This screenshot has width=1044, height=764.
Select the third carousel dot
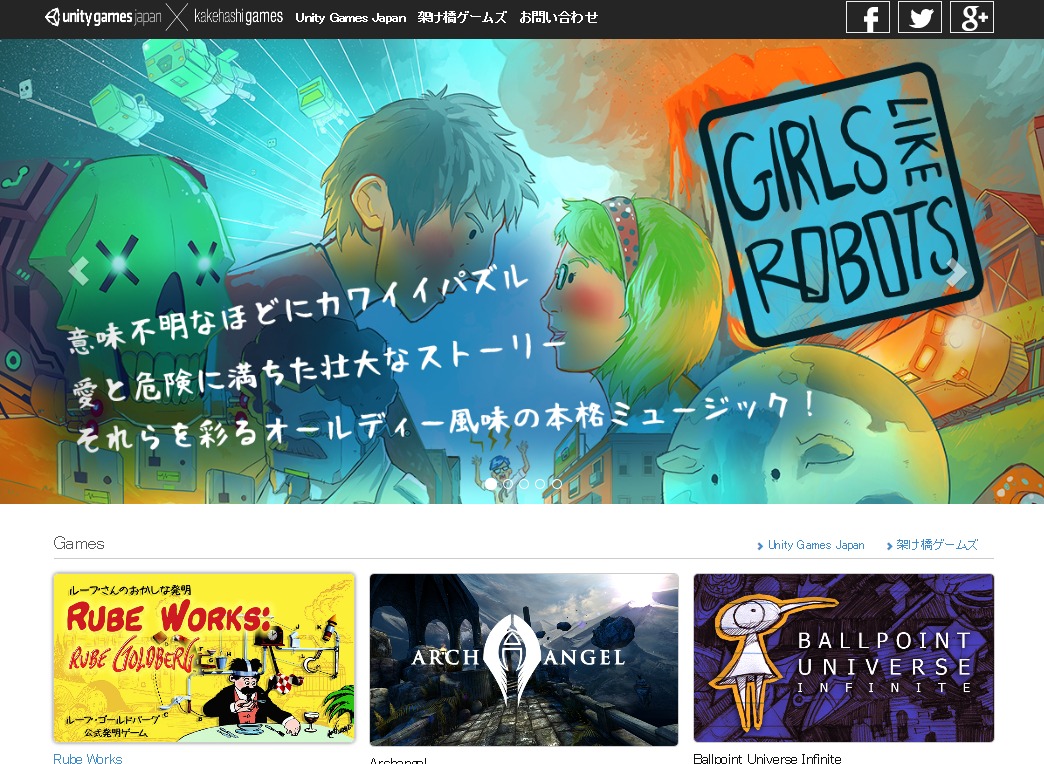point(524,484)
